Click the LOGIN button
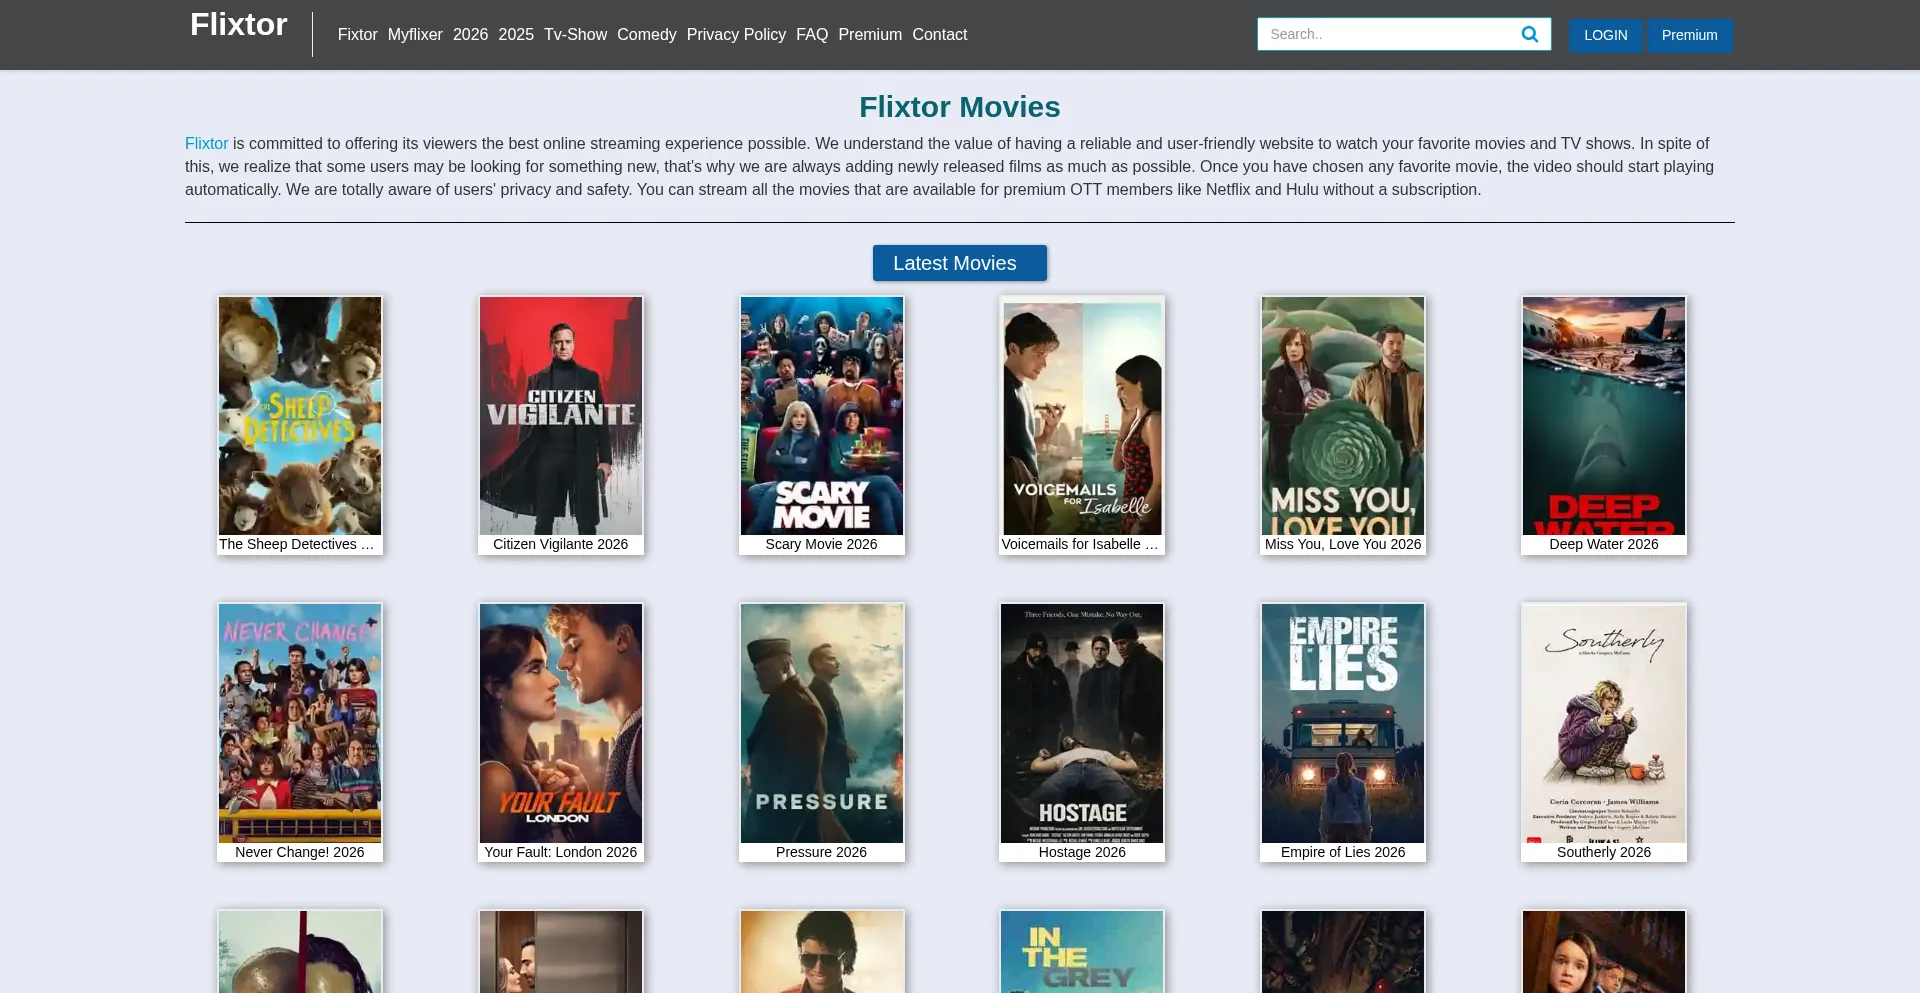Image resolution: width=1920 pixels, height=993 pixels. (1605, 35)
